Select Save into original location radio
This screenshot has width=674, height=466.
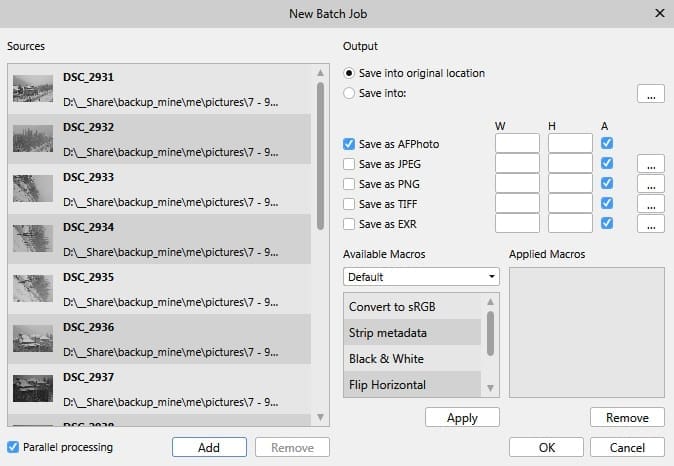[349, 73]
